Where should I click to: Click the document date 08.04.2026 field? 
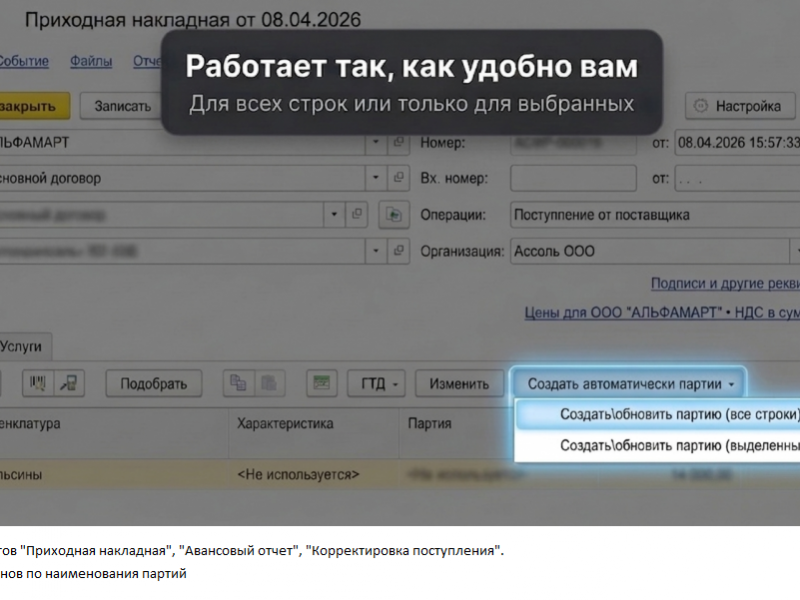pos(737,142)
